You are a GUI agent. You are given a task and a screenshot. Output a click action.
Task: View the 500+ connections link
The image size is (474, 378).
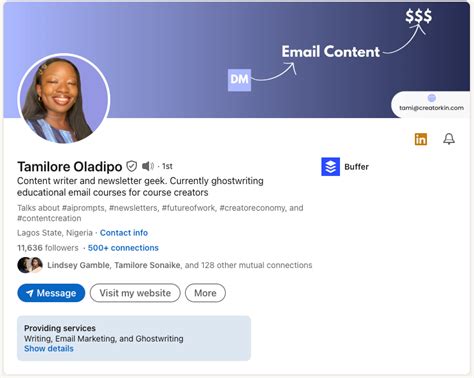[x=123, y=248]
